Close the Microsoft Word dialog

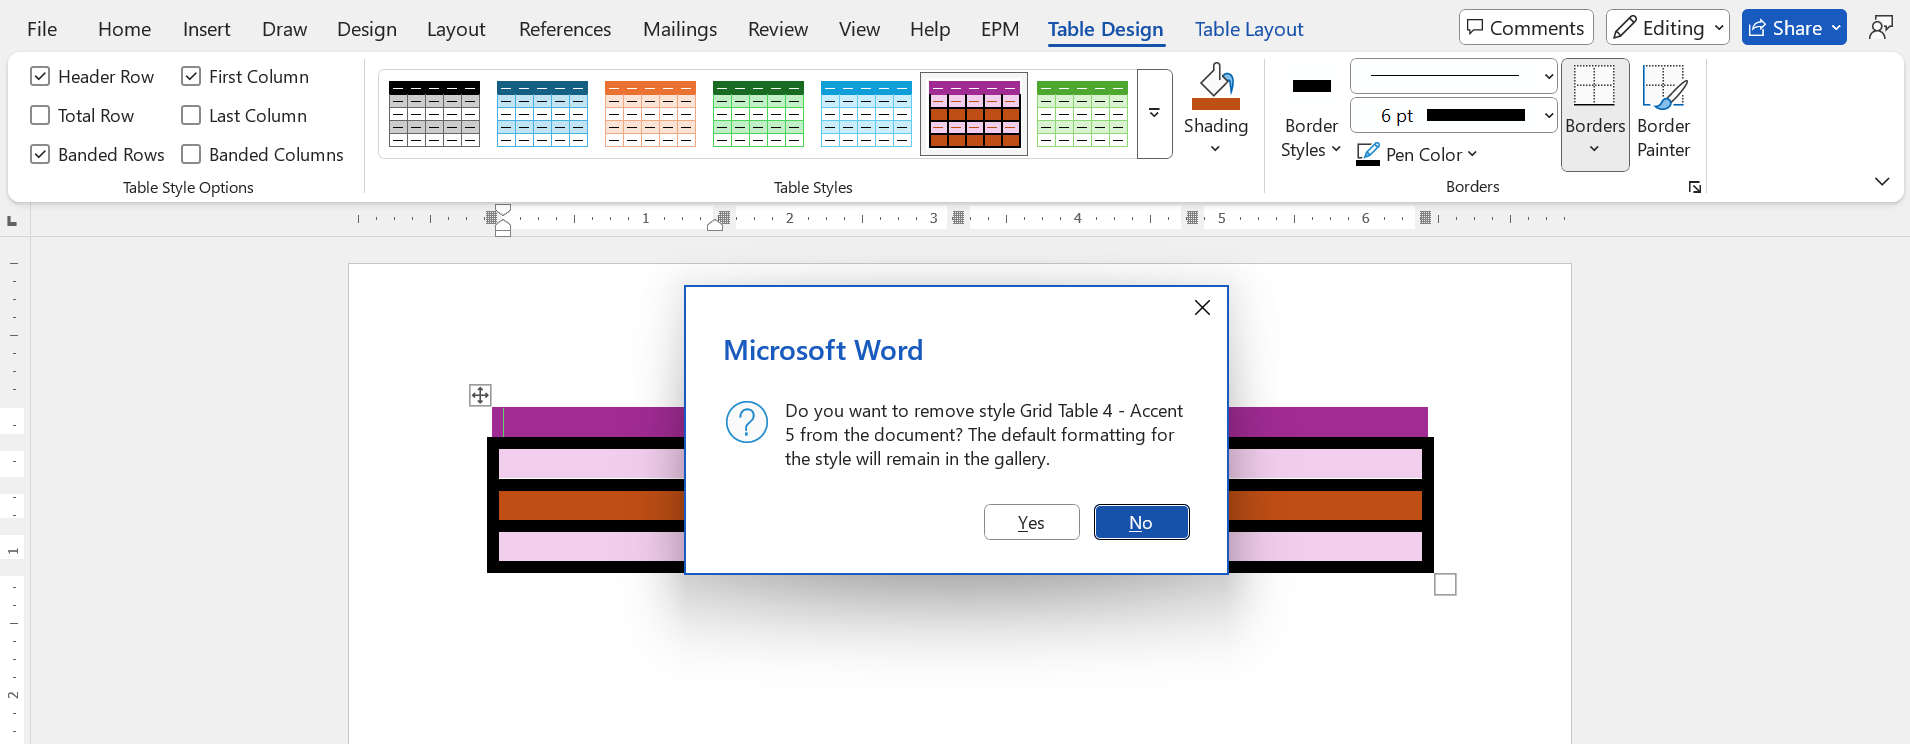click(x=1202, y=308)
